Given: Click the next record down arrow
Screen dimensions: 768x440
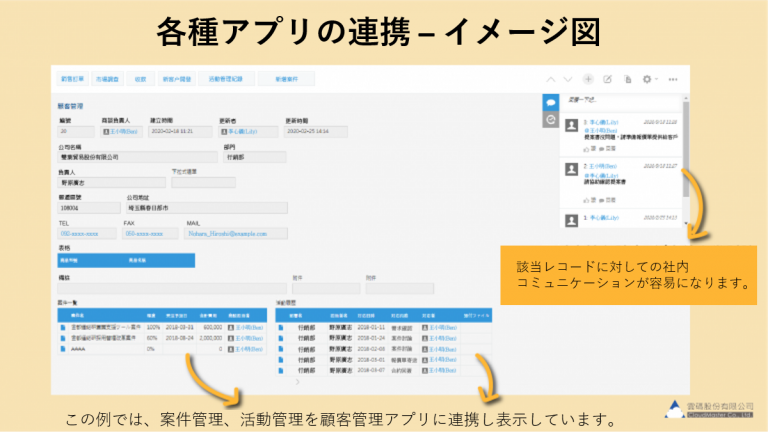Looking at the screenshot, I should [x=567, y=78].
